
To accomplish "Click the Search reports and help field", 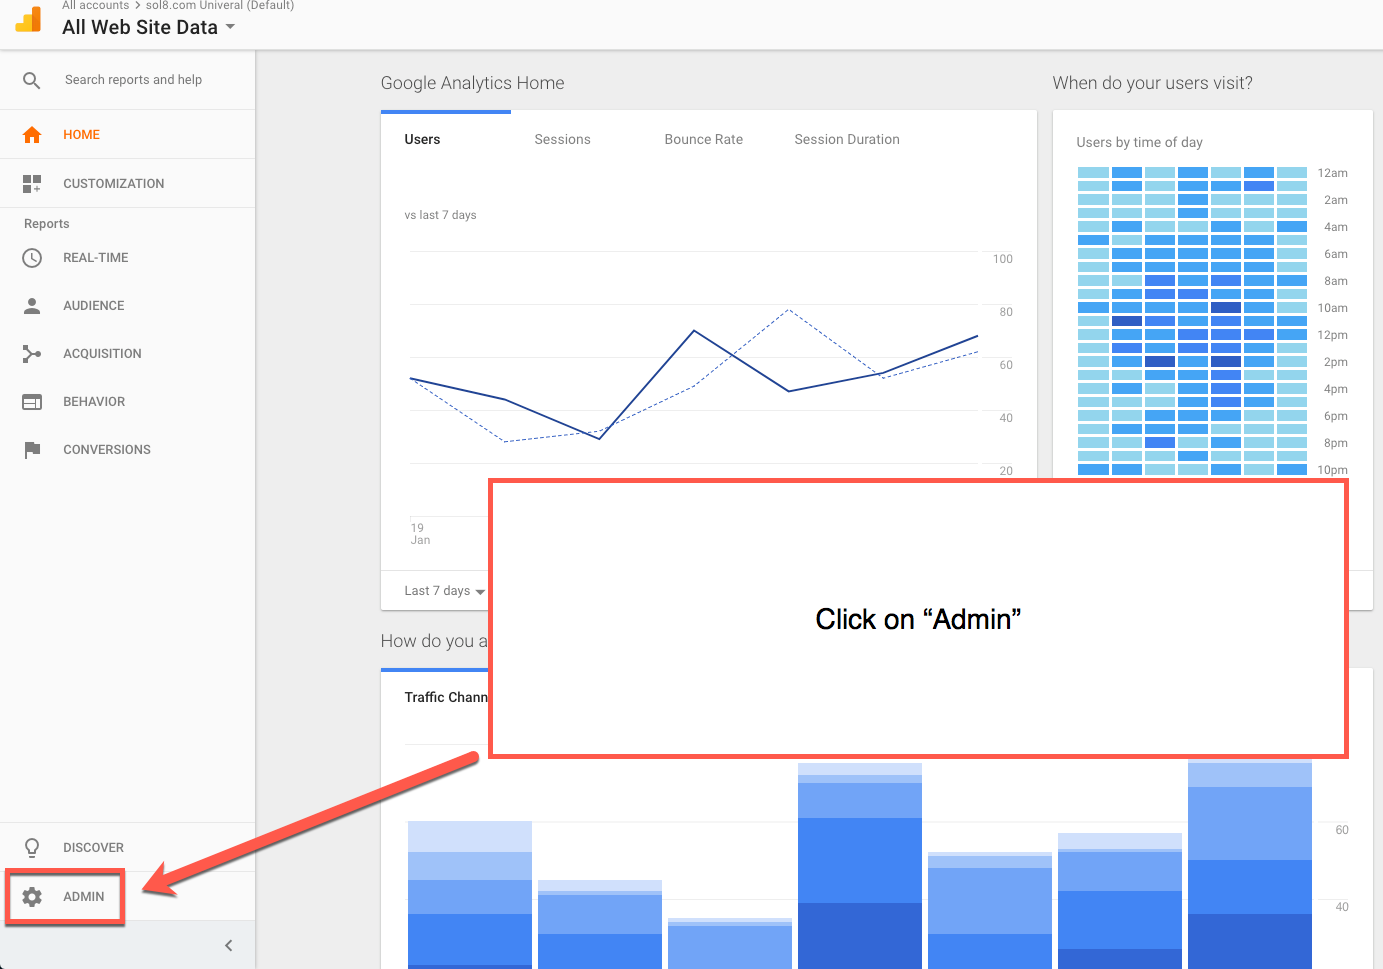I will tap(133, 80).
